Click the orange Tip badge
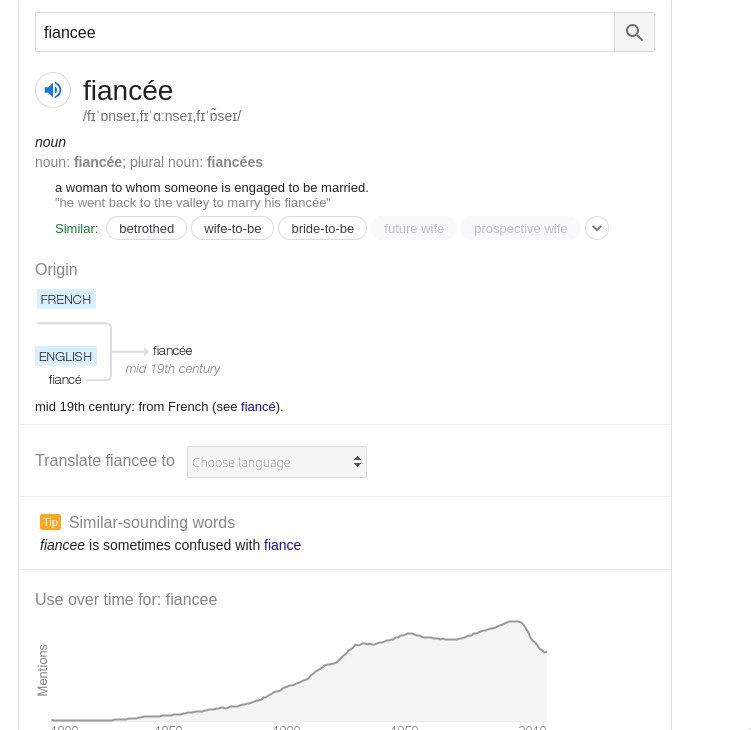The image size is (751, 730). [x=50, y=522]
